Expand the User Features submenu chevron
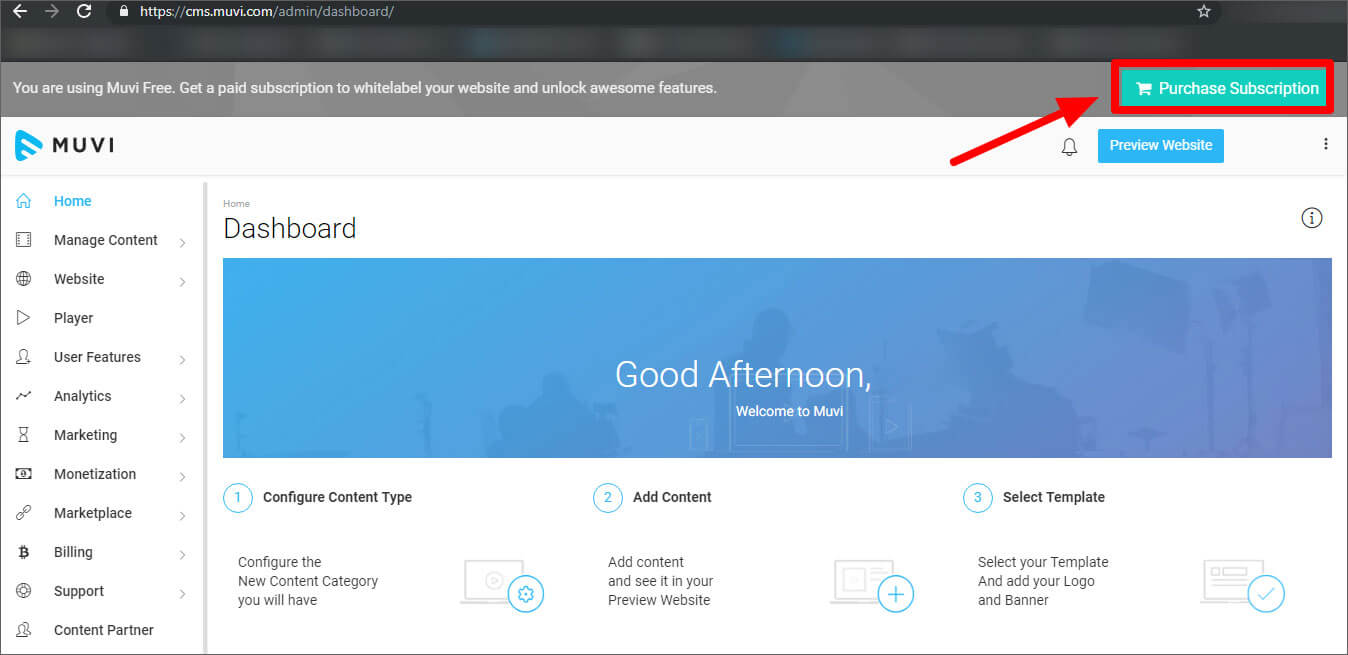This screenshot has width=1348, height=655. click(182, 359)
